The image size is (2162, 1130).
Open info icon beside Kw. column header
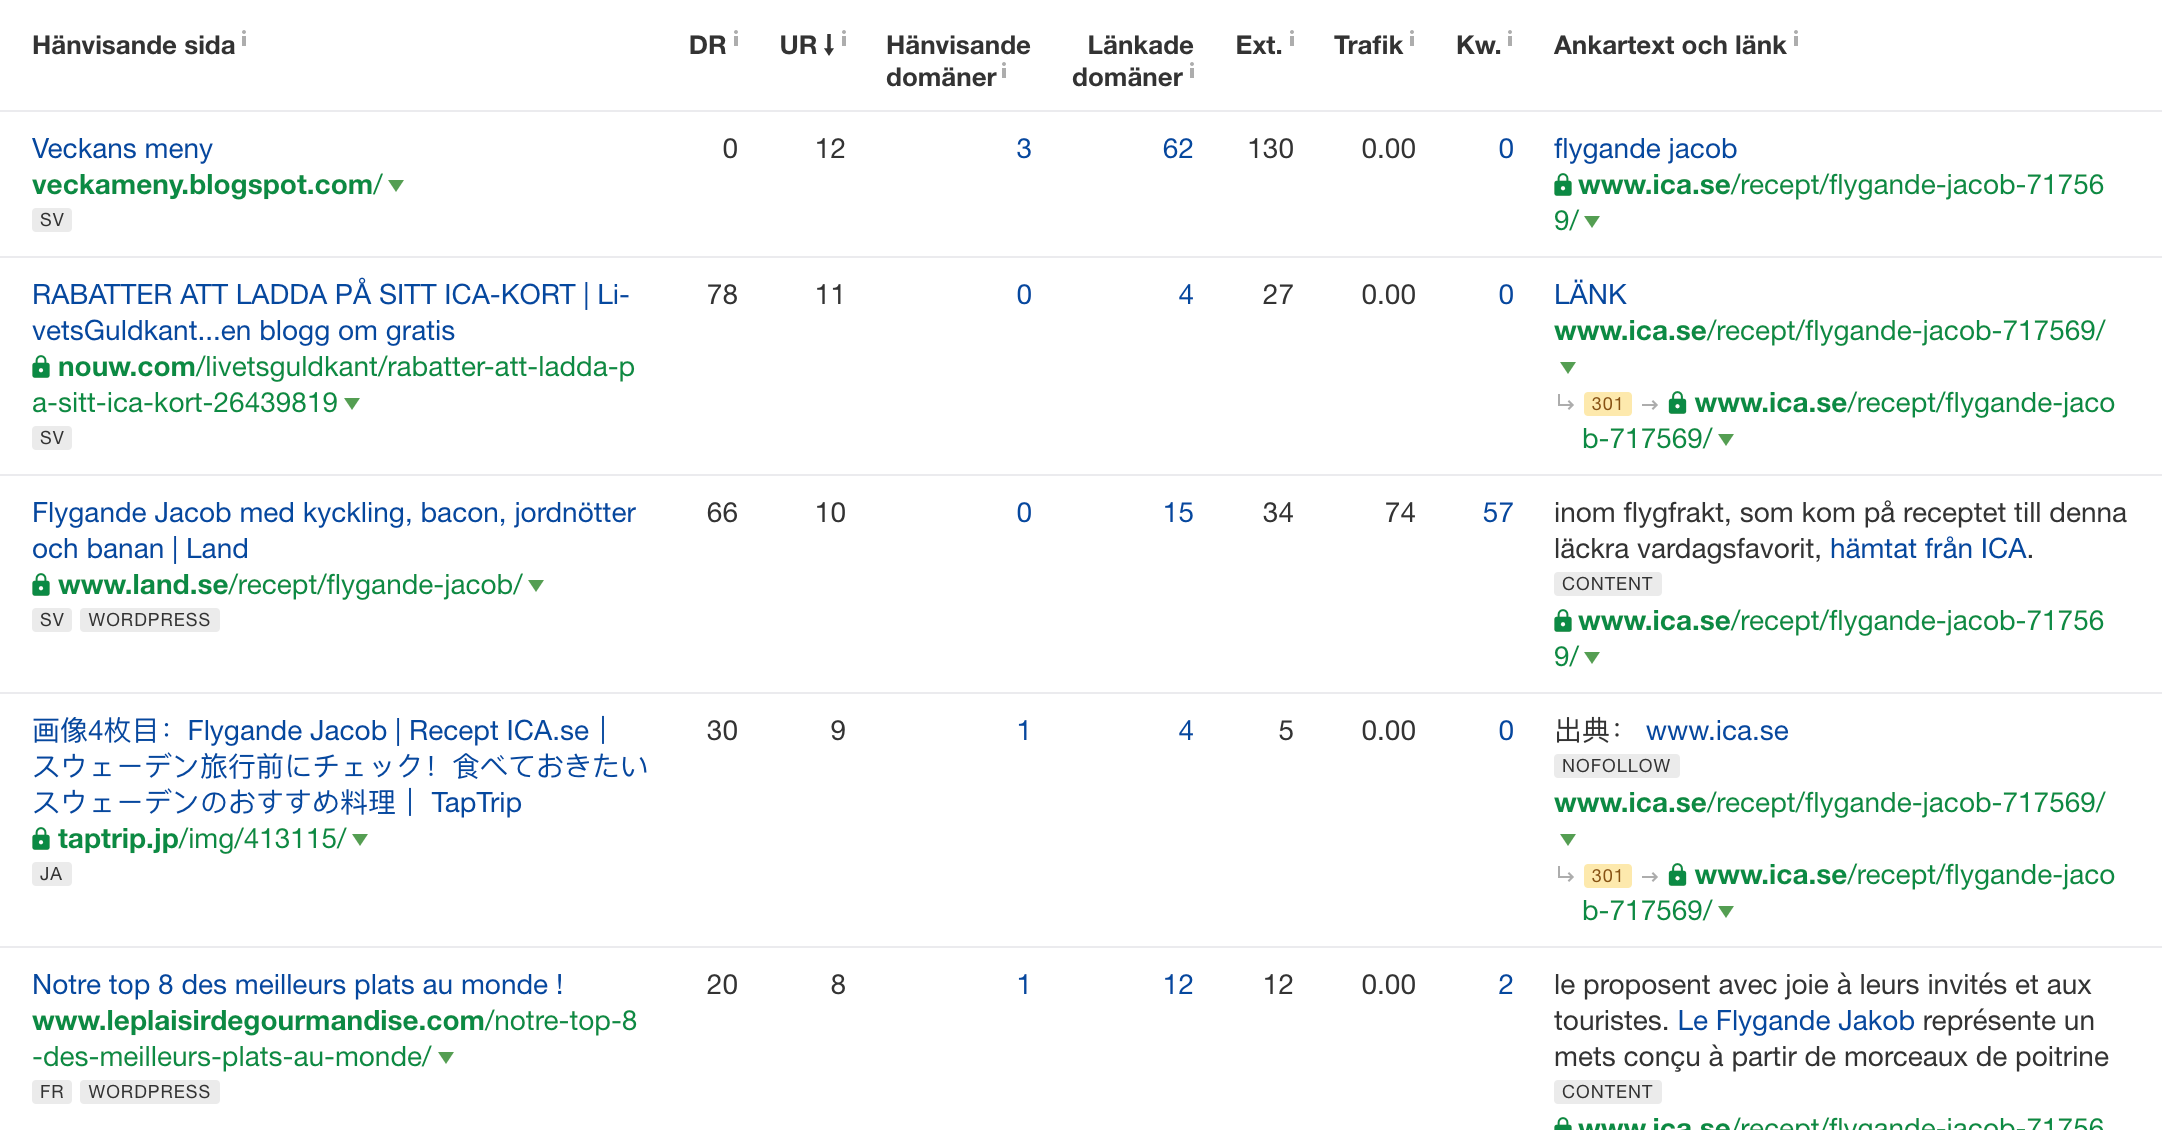(x=1510, y=39)
